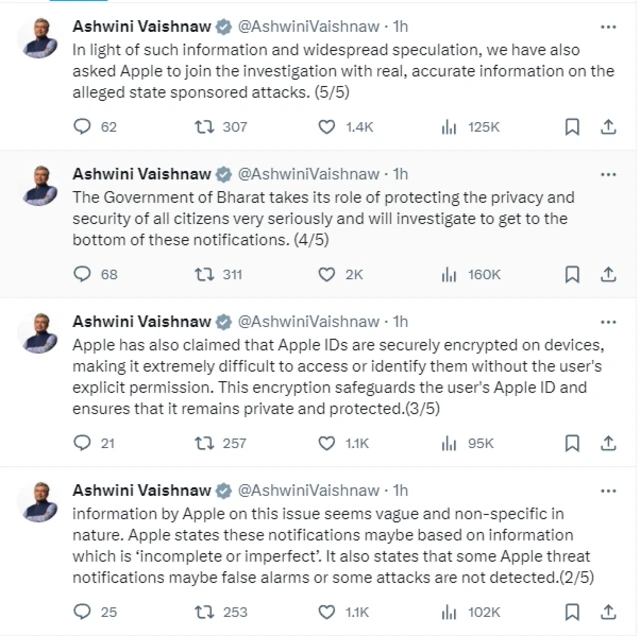
Task: Open Ashwini Vaishnaw name link on (5/5) tweet
Action: [142, 26]
